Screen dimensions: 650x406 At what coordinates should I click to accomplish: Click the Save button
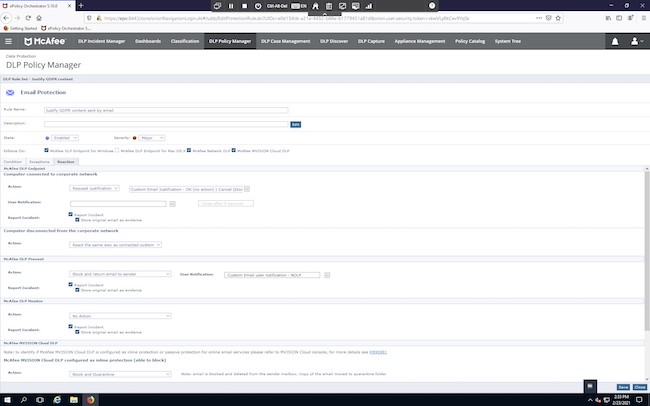pos(623,387)
